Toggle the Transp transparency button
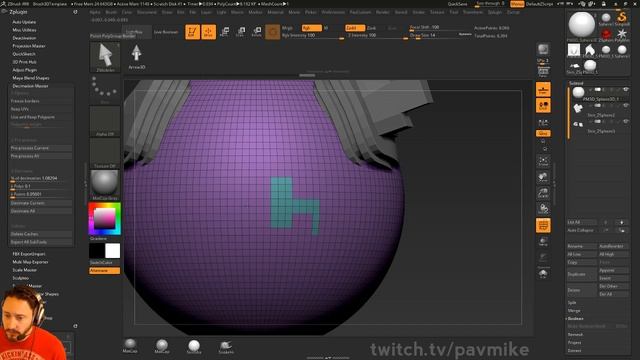Viewport: 640px width, 360px height. (x=543, y=242)
